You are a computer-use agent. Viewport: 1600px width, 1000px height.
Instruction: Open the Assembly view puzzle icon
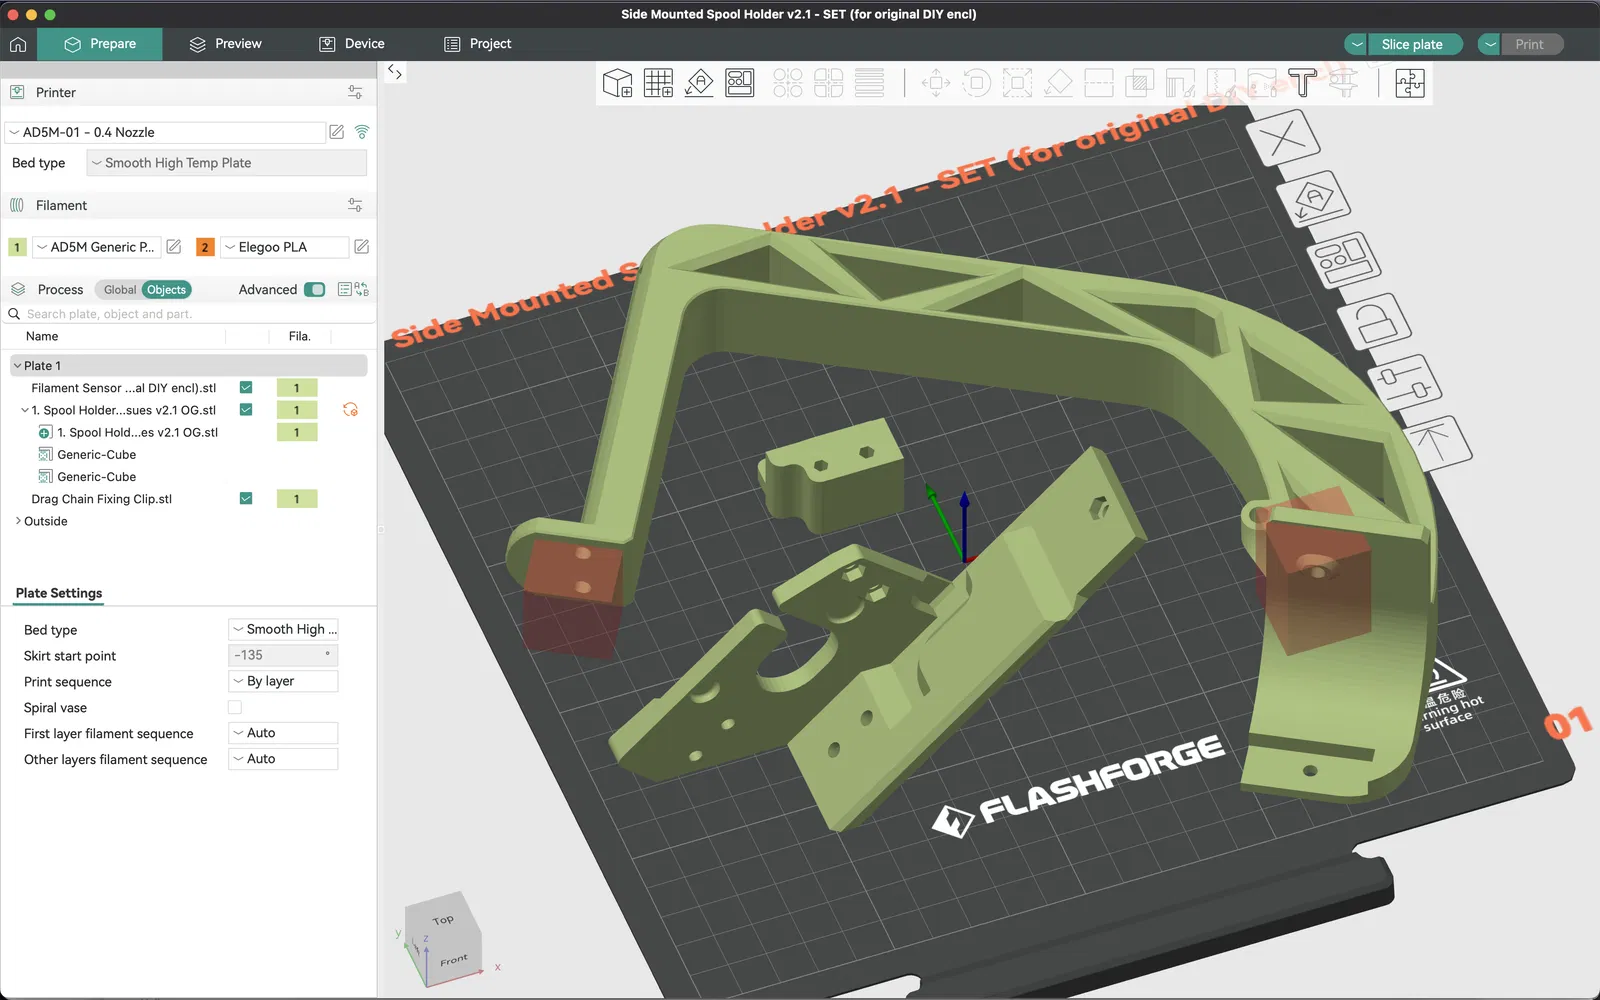coord(1410,83)
